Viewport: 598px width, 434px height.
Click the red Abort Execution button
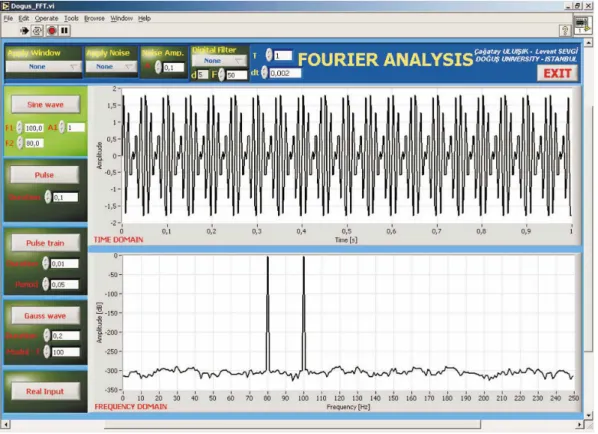[51, 31]
